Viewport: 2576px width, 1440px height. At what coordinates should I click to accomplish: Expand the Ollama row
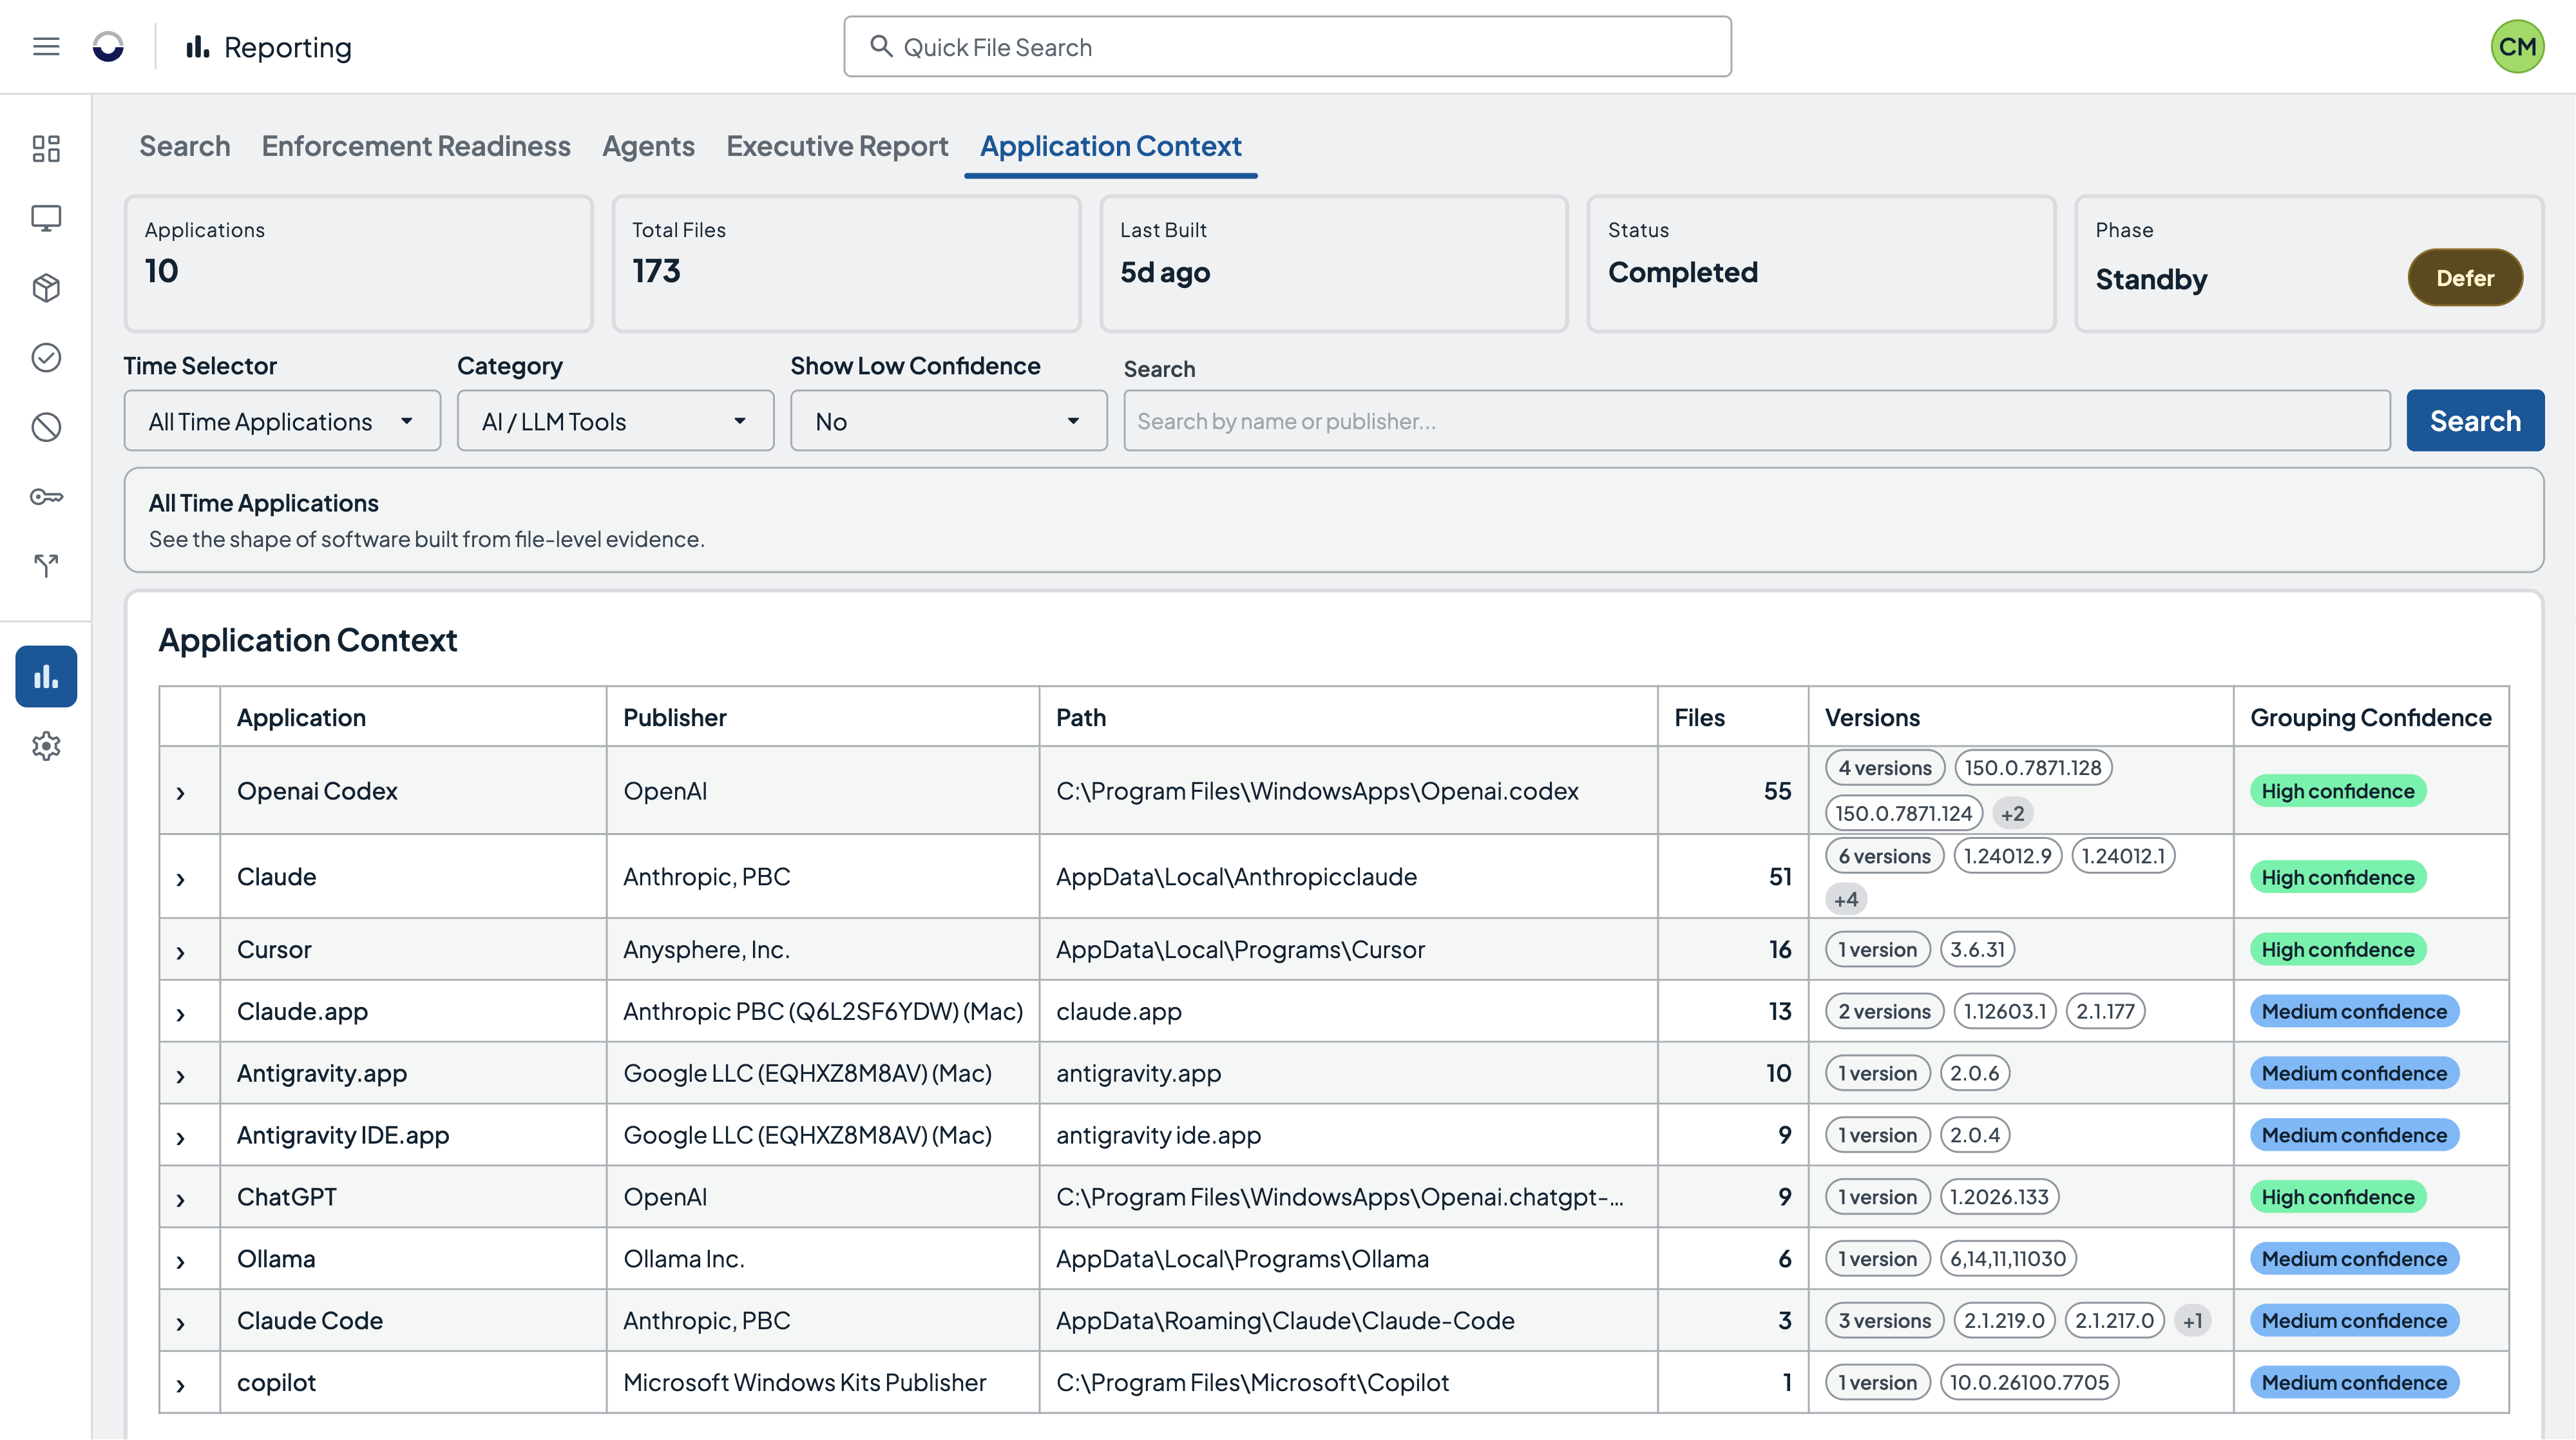181,1261
